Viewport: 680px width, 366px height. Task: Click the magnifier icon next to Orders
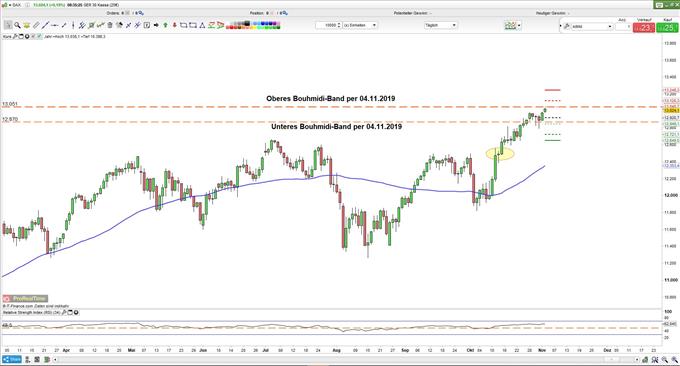[x=141, y=13]
